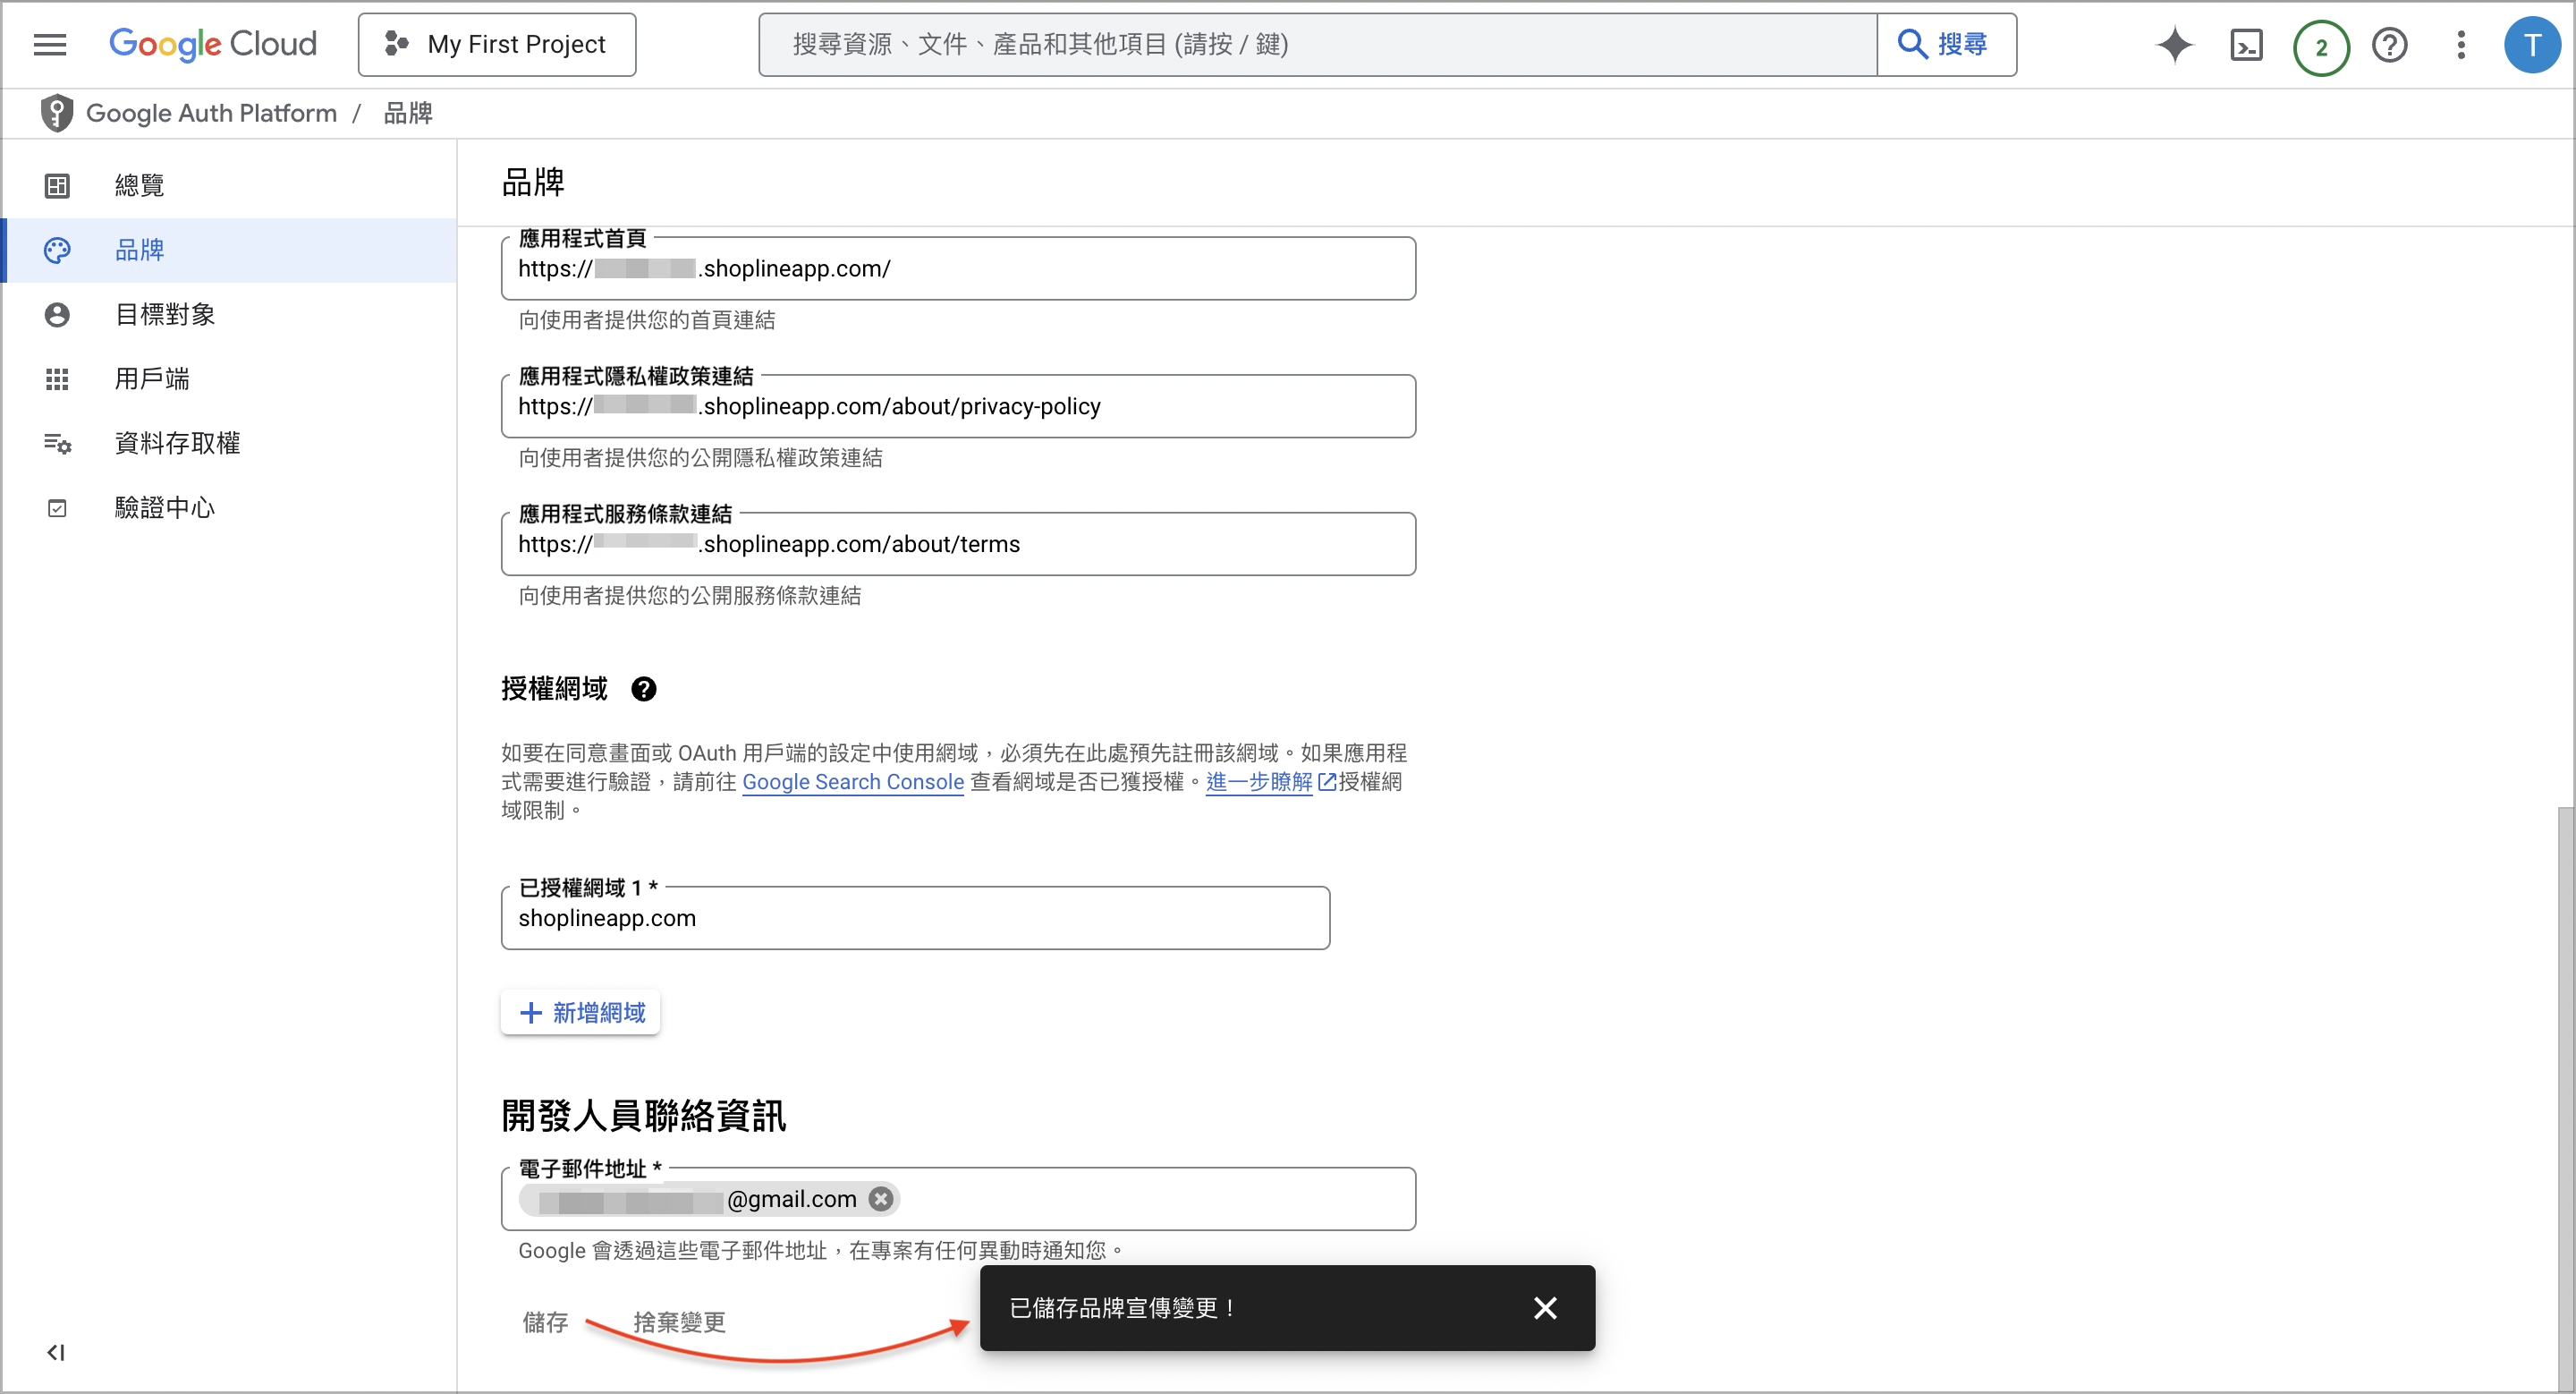Click the 捨棄變更 discard changes button

click(x=679, y=1322)
